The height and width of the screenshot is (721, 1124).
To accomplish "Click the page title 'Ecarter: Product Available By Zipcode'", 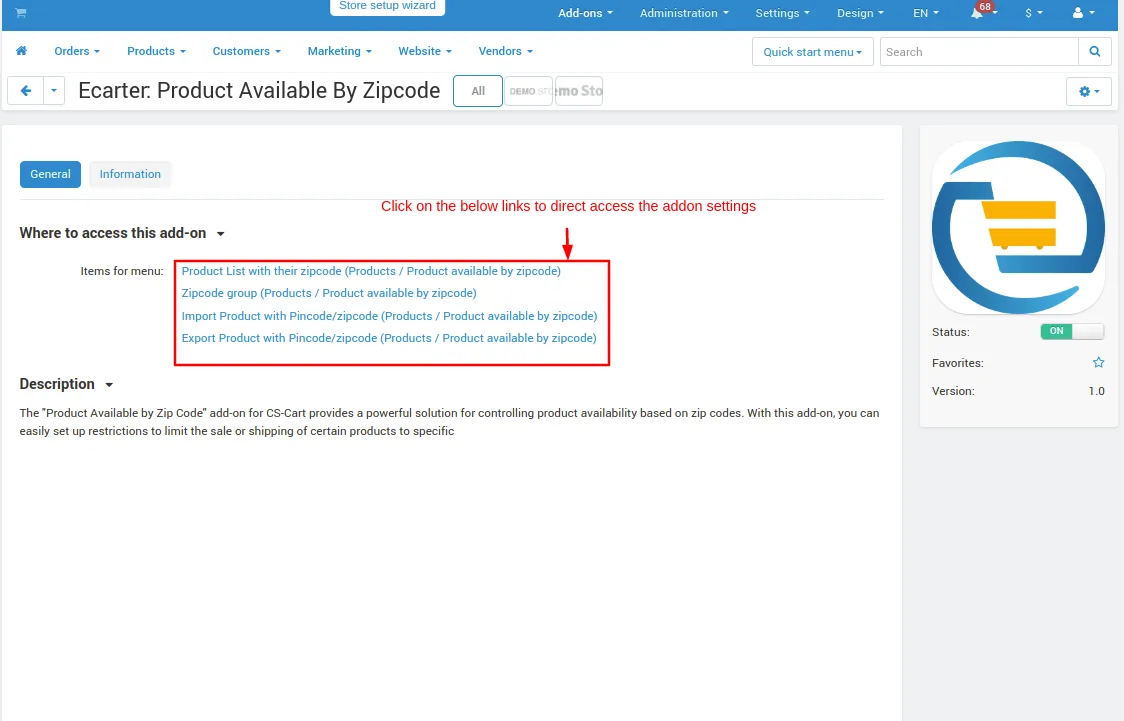I will [x=259, y=91].
